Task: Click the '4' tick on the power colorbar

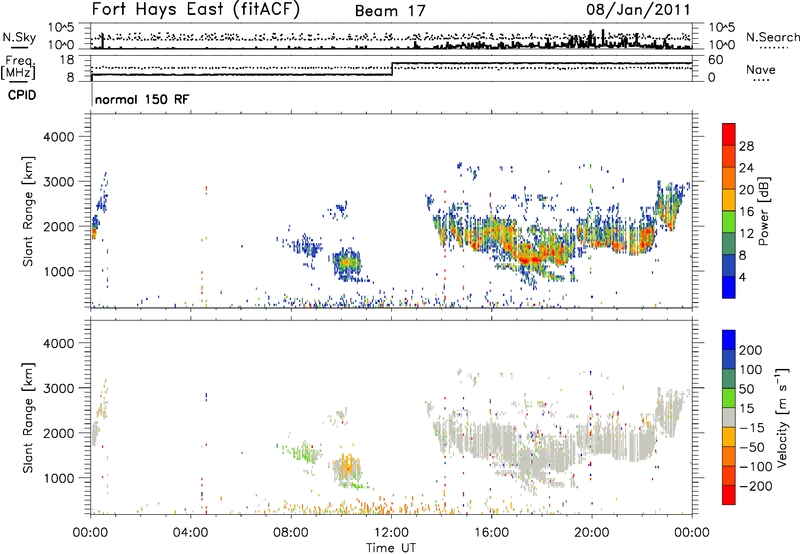Action: pos(742,277)
